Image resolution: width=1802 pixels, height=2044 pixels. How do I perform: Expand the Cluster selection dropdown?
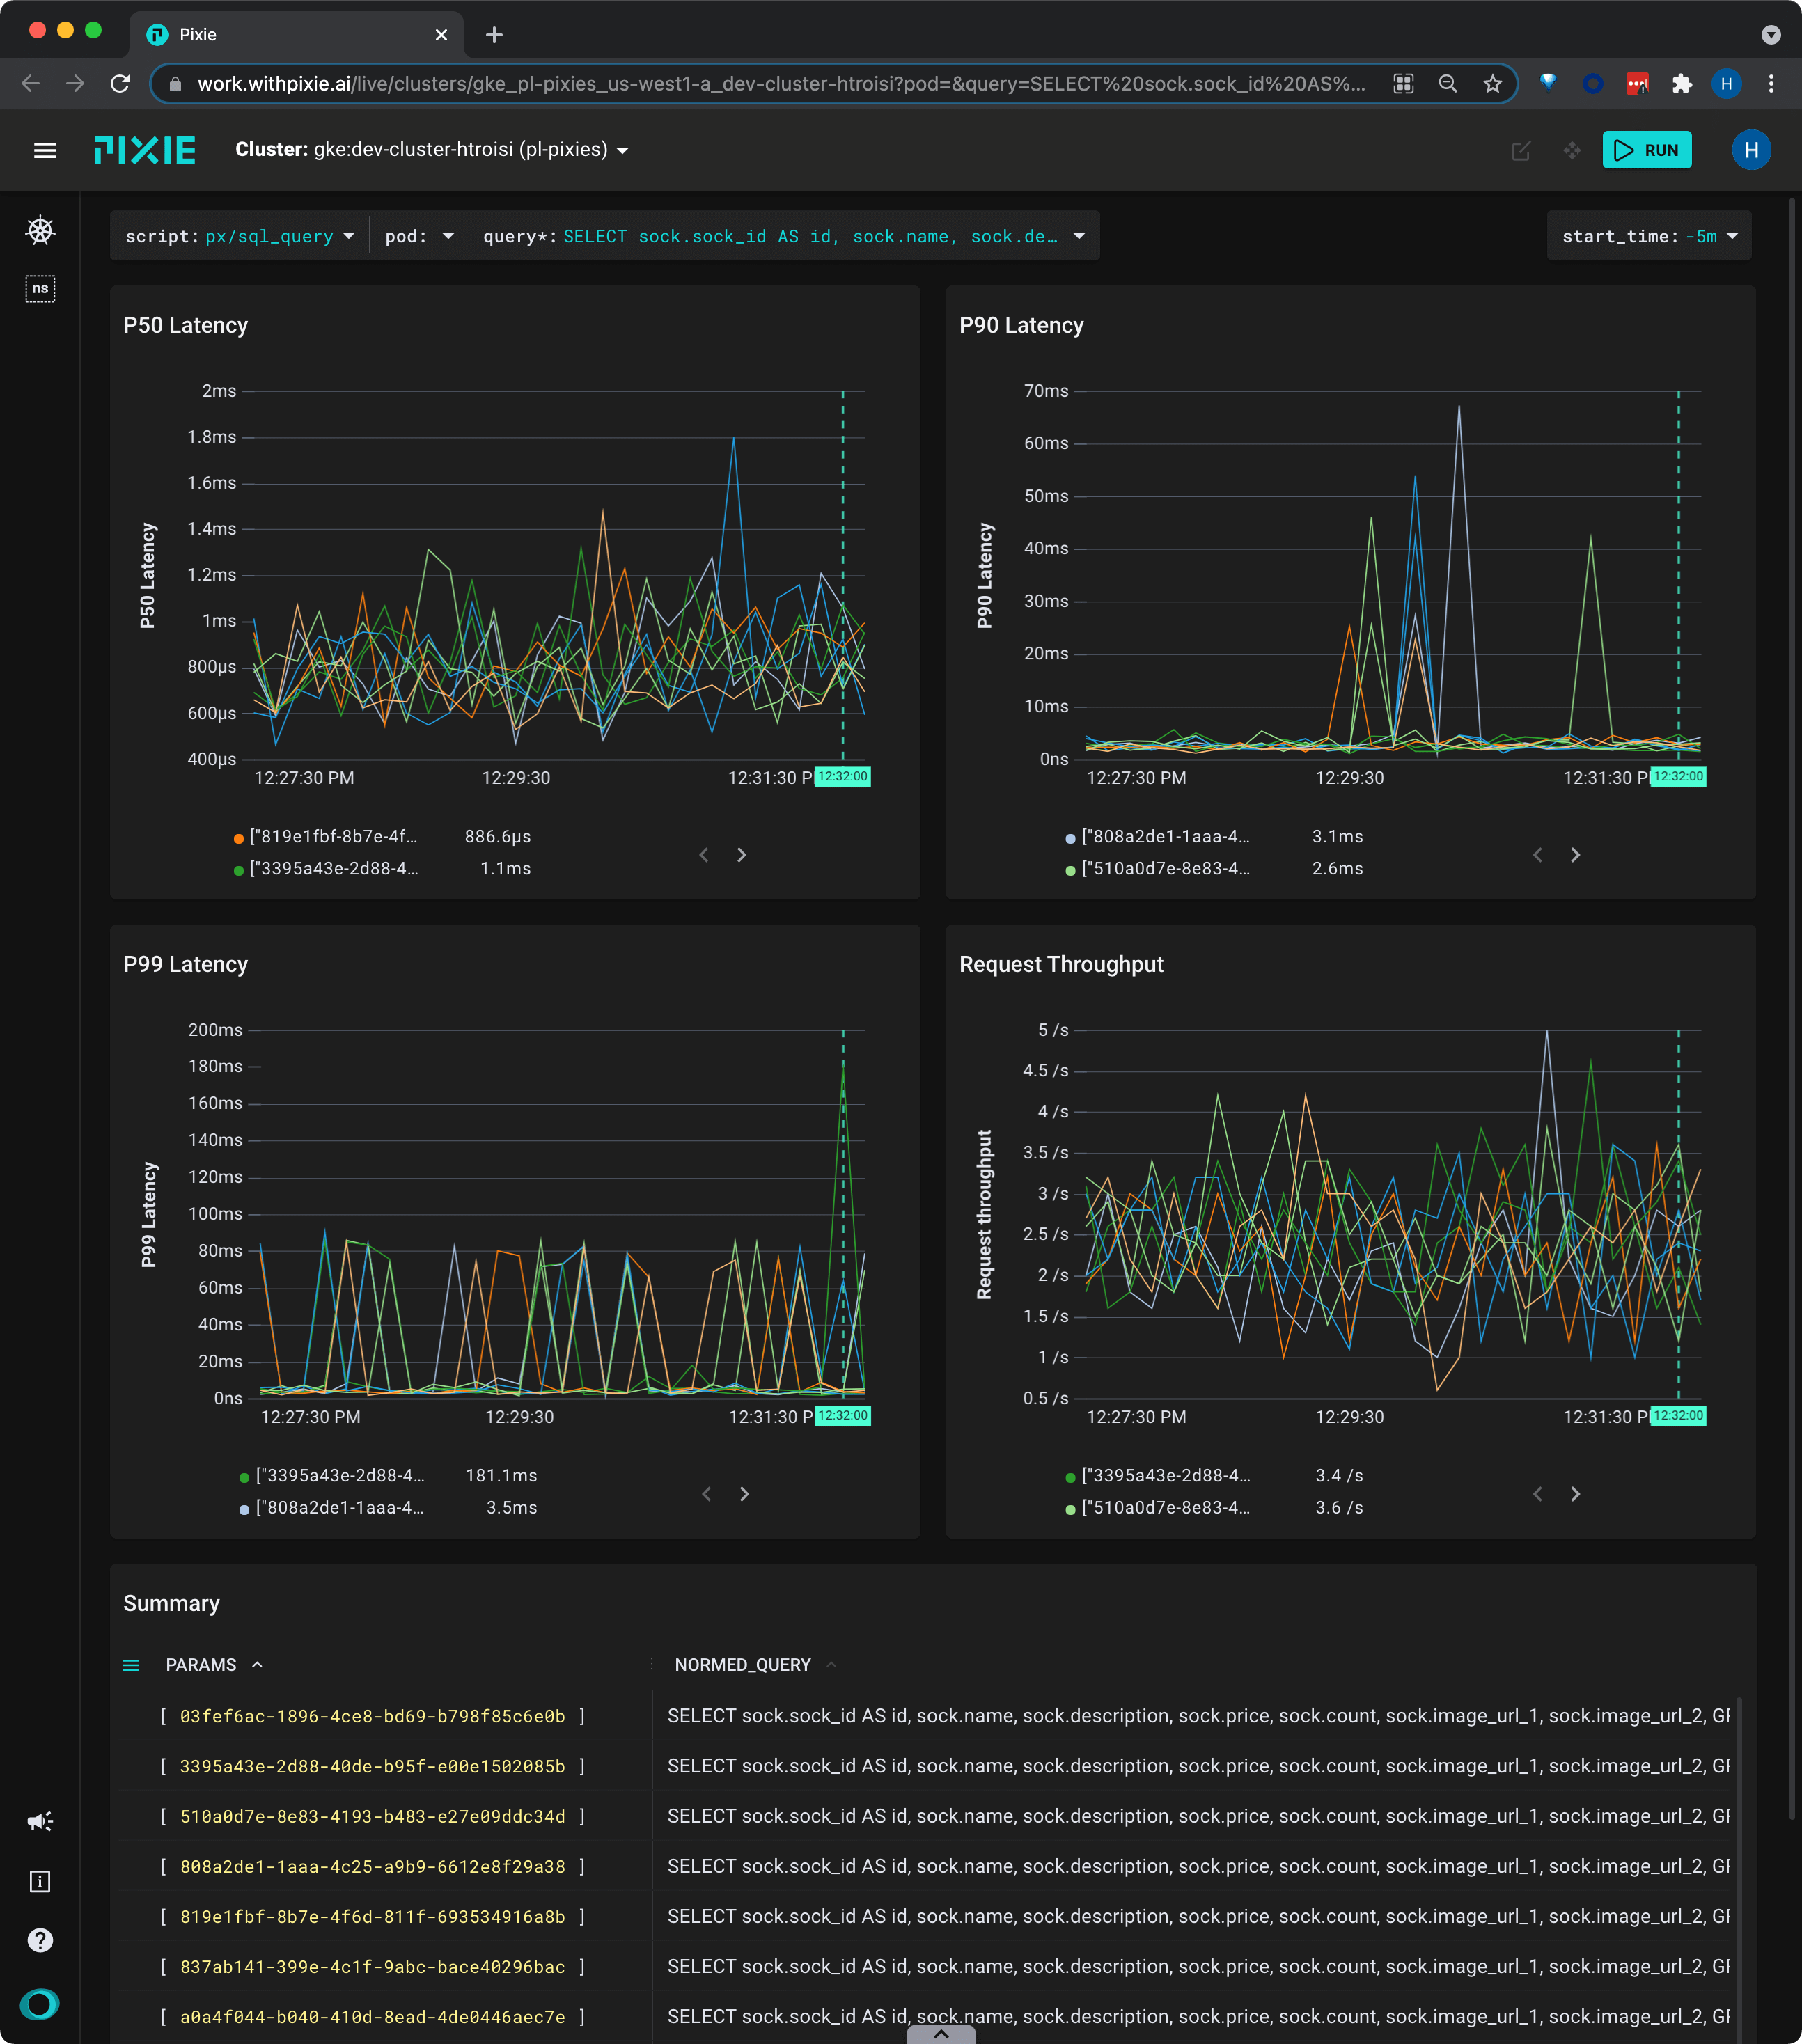click(x=622, y=151)
